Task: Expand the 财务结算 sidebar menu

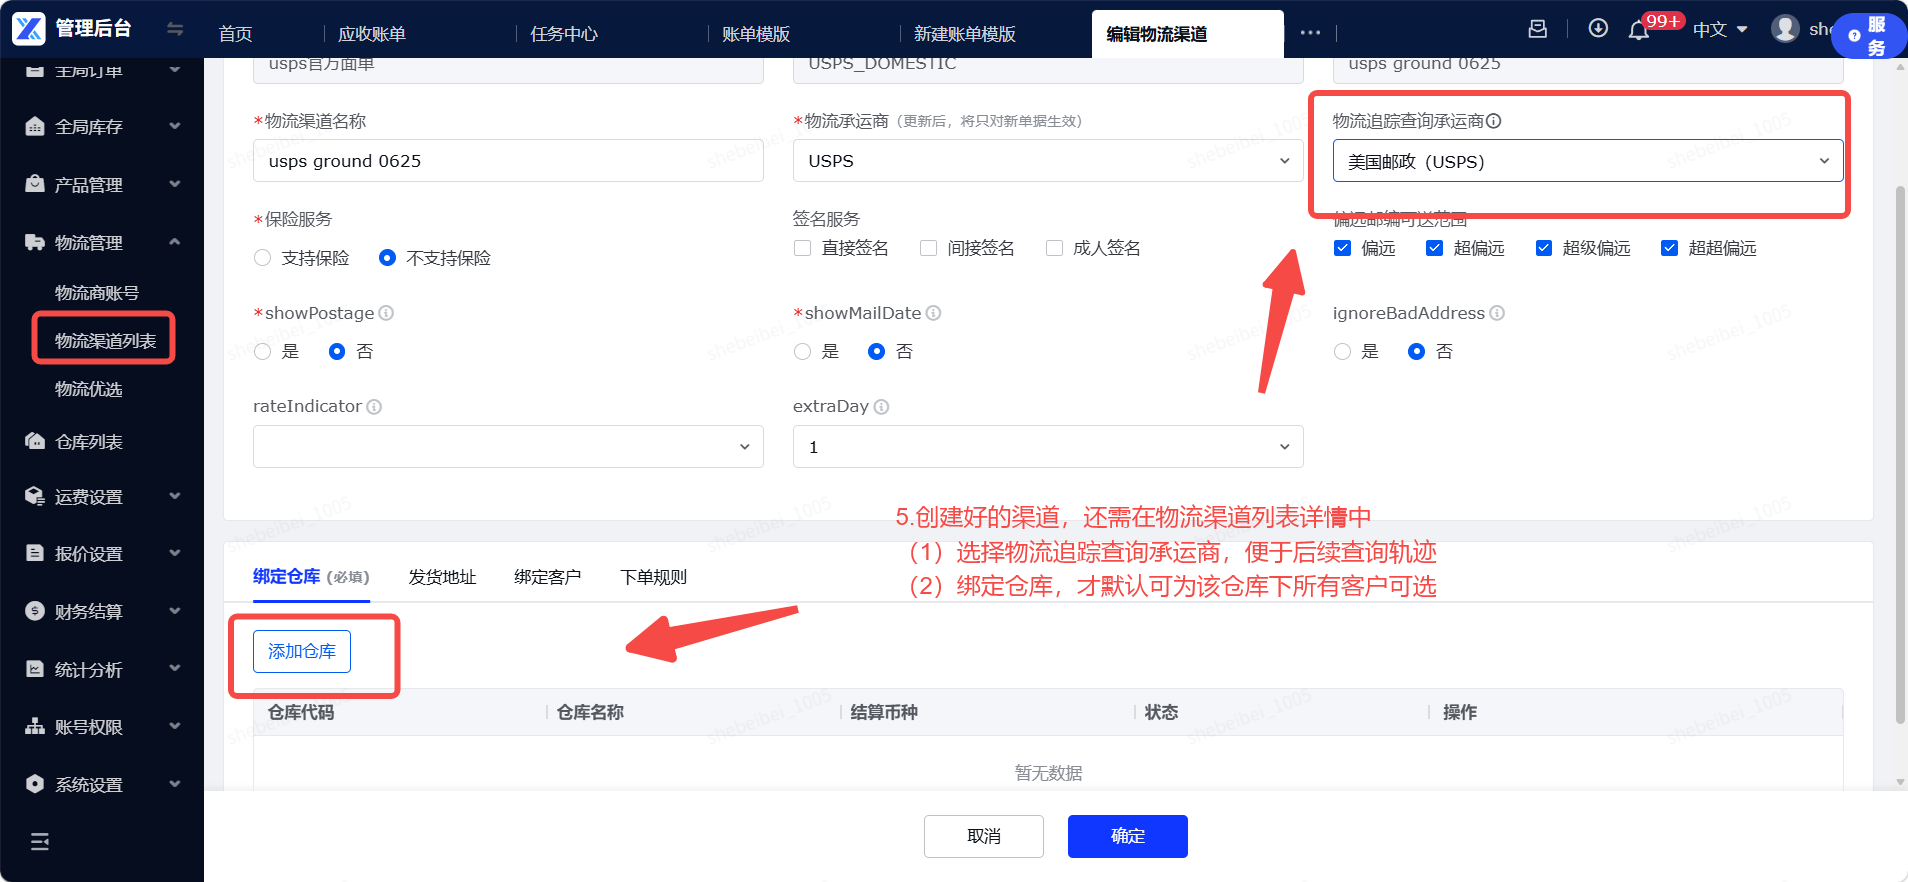Action: point(175,611)
